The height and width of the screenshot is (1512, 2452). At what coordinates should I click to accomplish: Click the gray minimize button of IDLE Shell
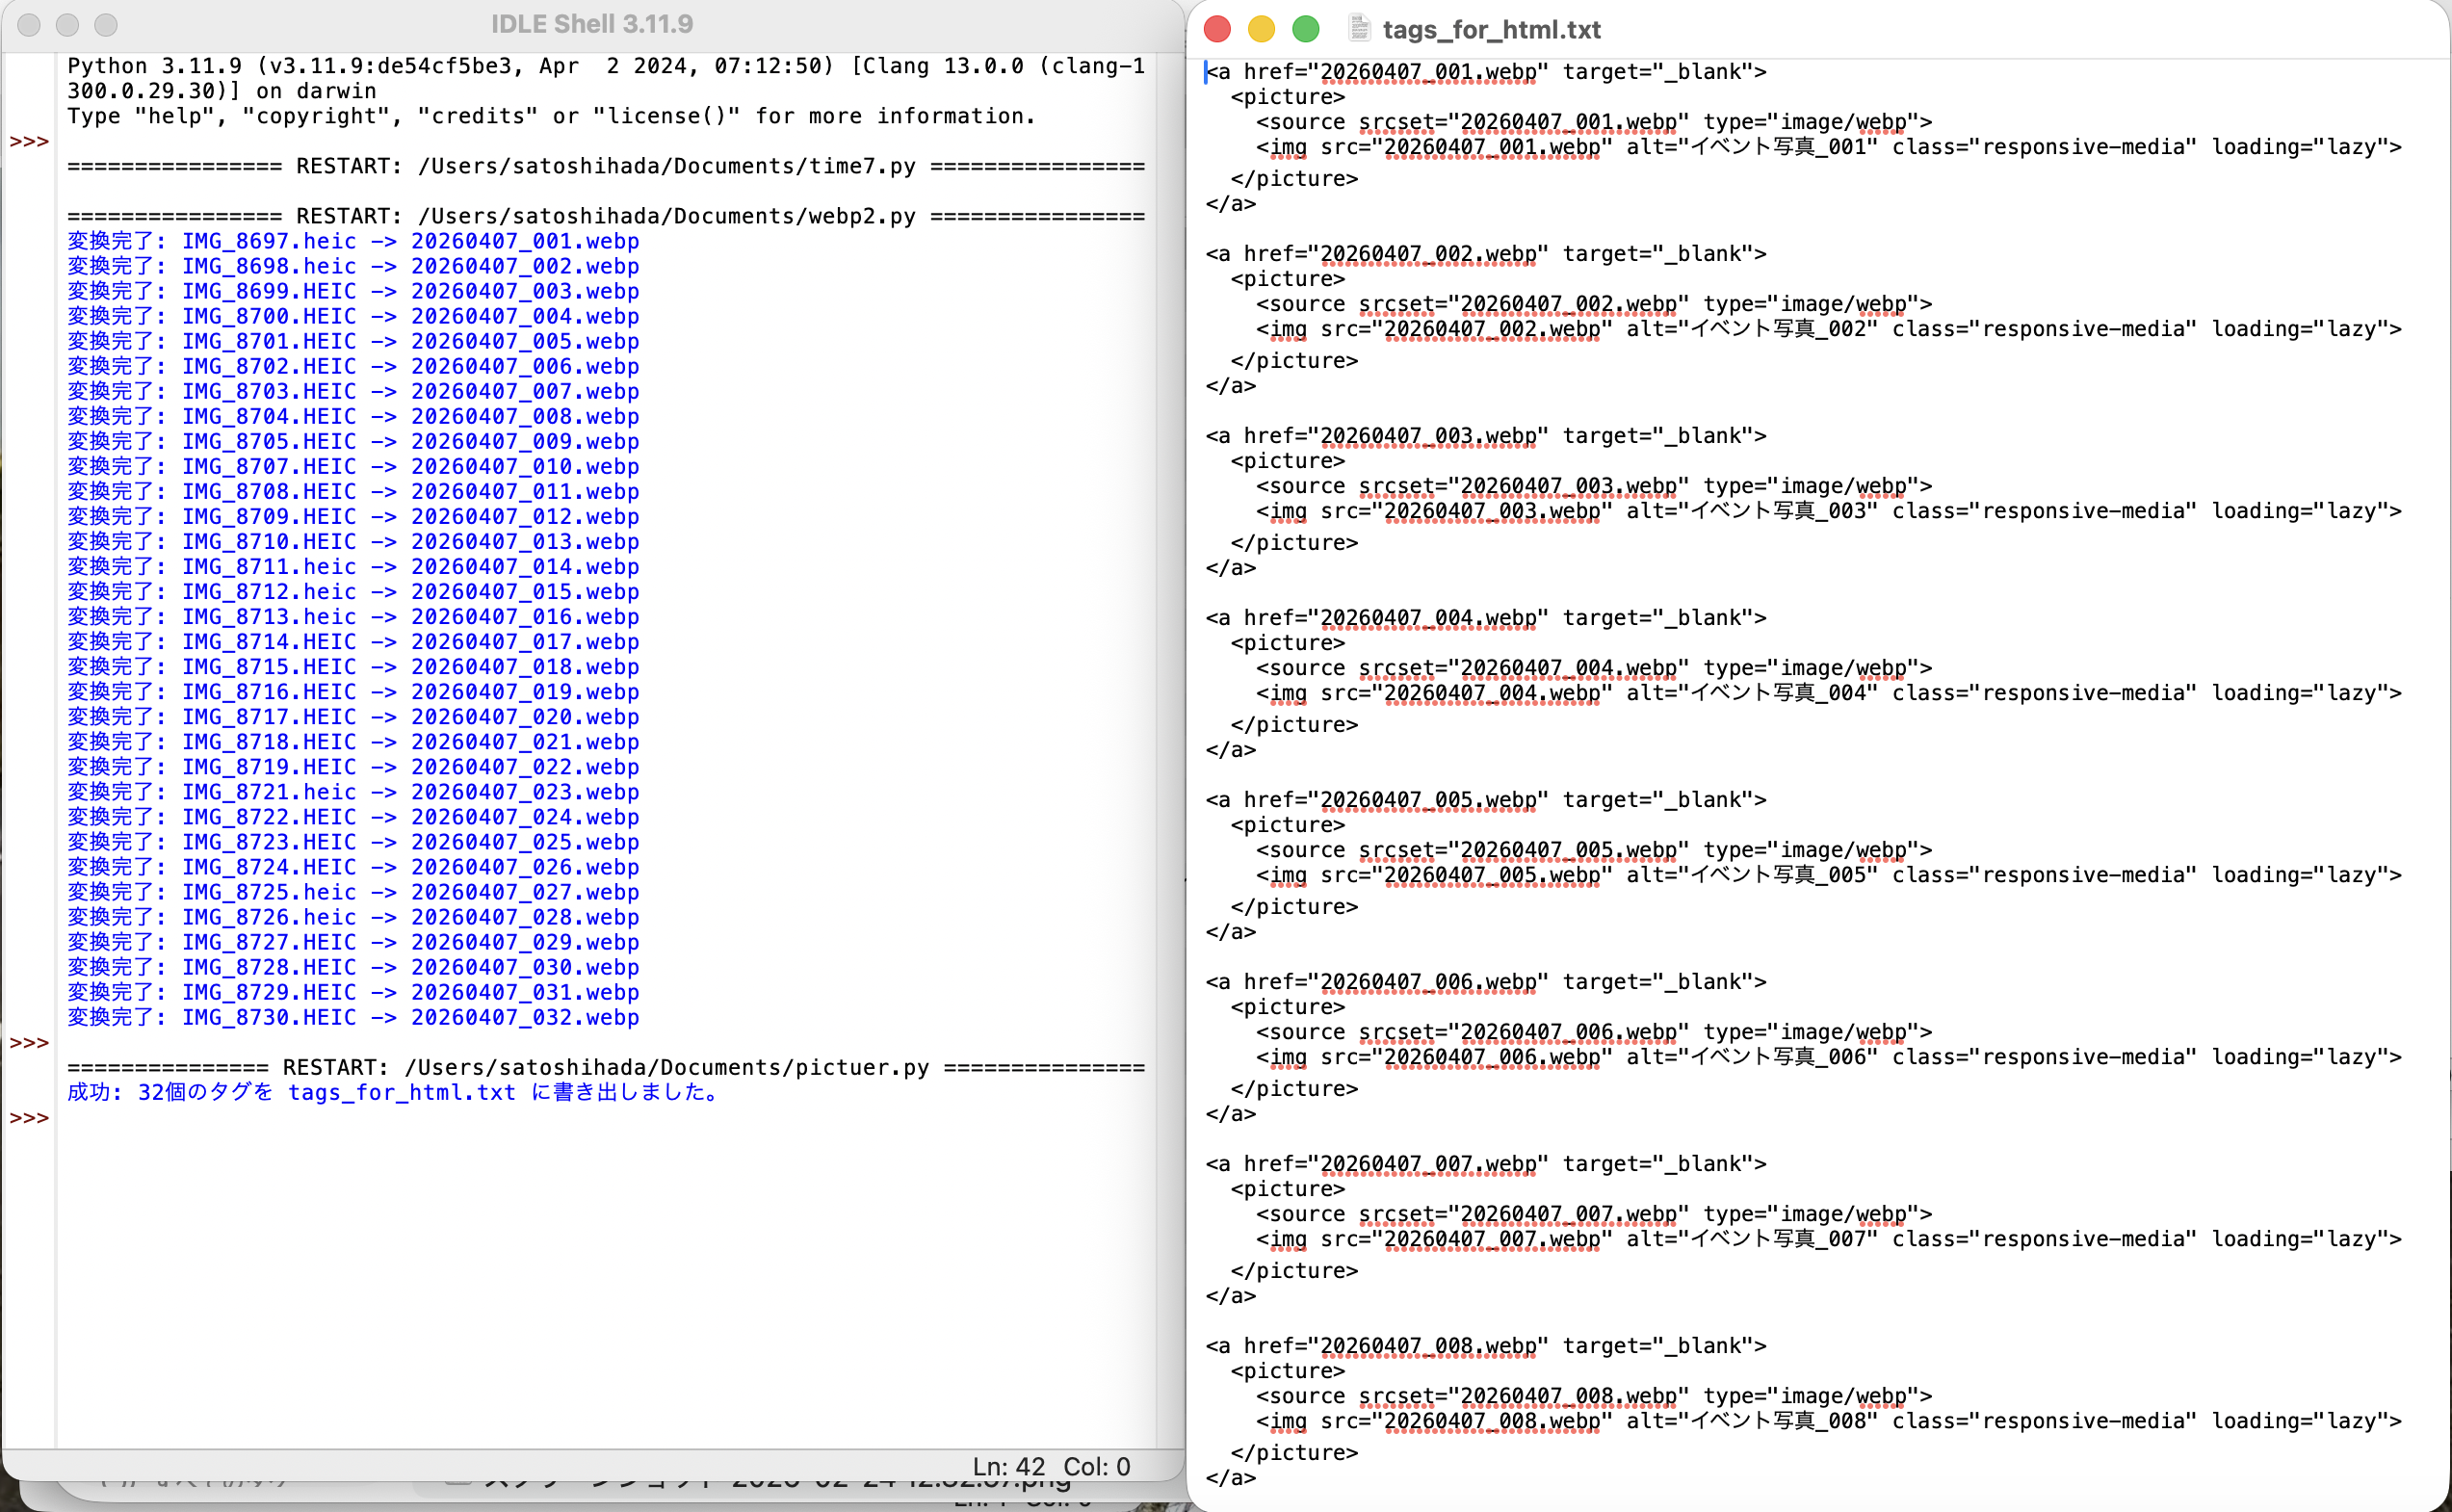67,25
